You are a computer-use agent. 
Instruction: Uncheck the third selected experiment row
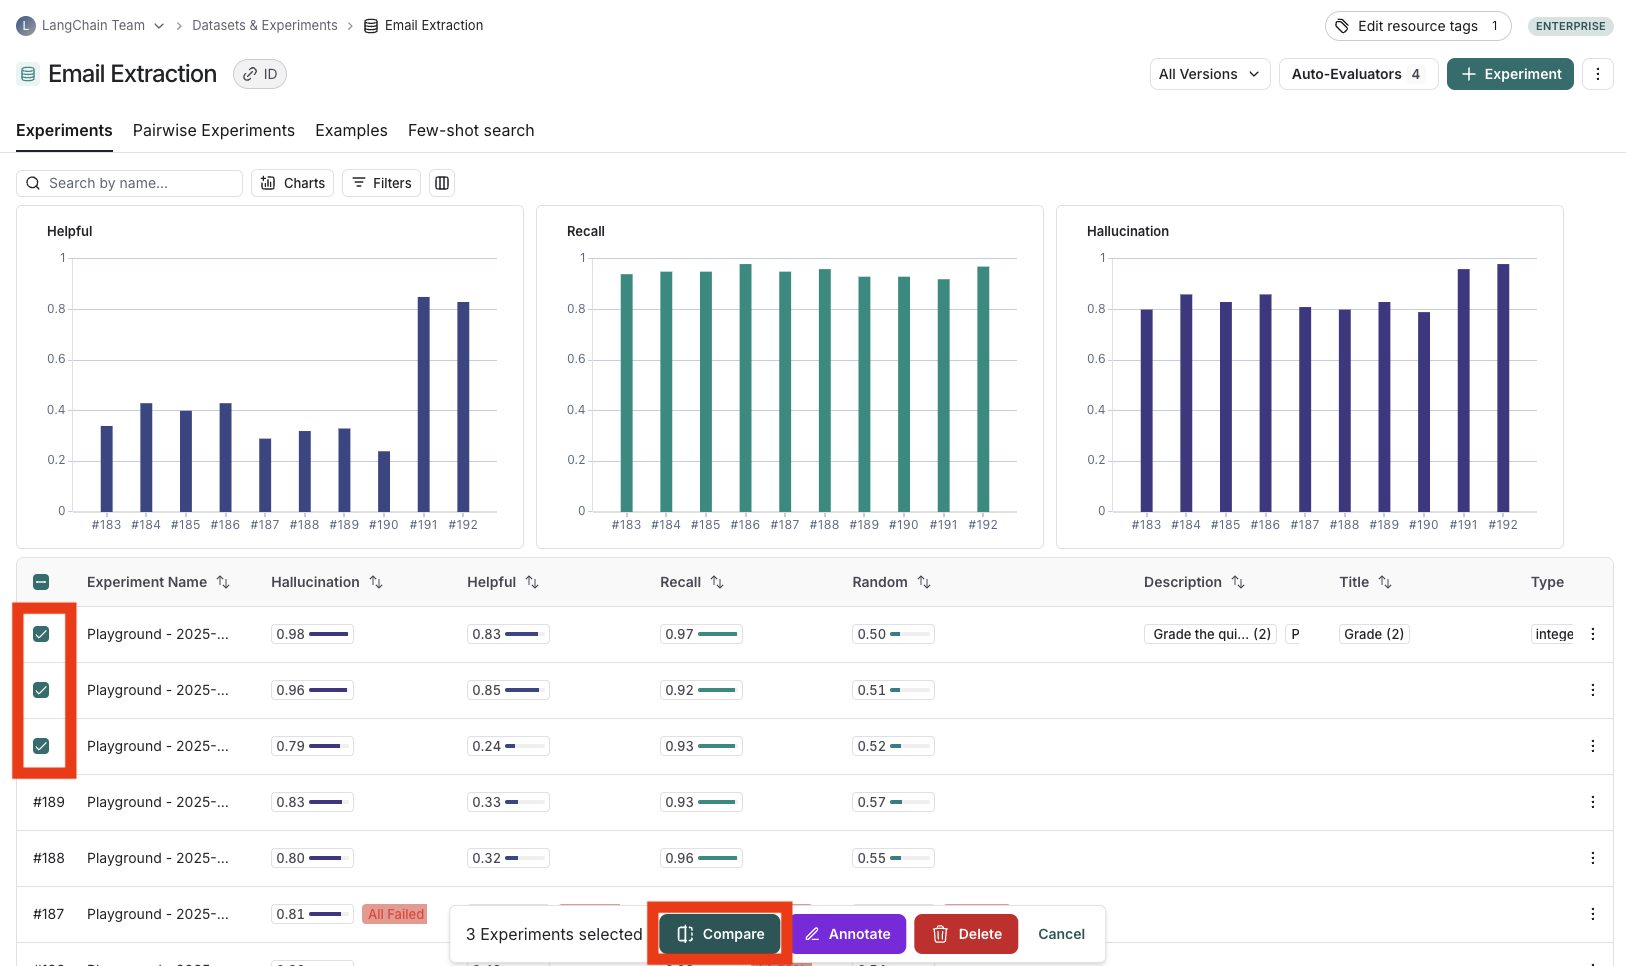(42, 745)
